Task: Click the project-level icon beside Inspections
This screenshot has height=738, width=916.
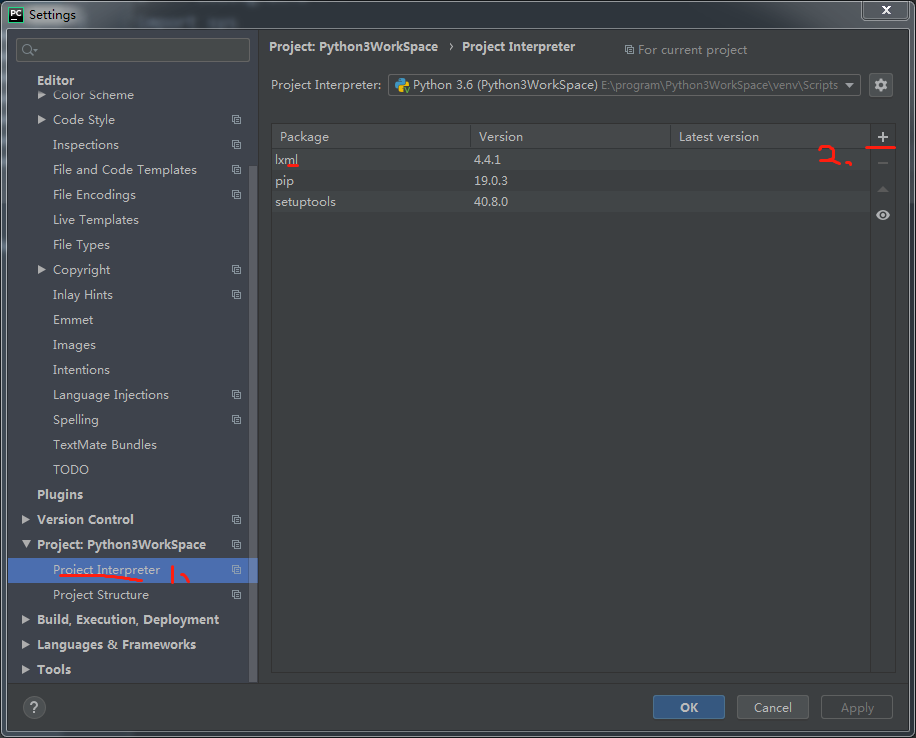Action: click(x=236, y=144)
